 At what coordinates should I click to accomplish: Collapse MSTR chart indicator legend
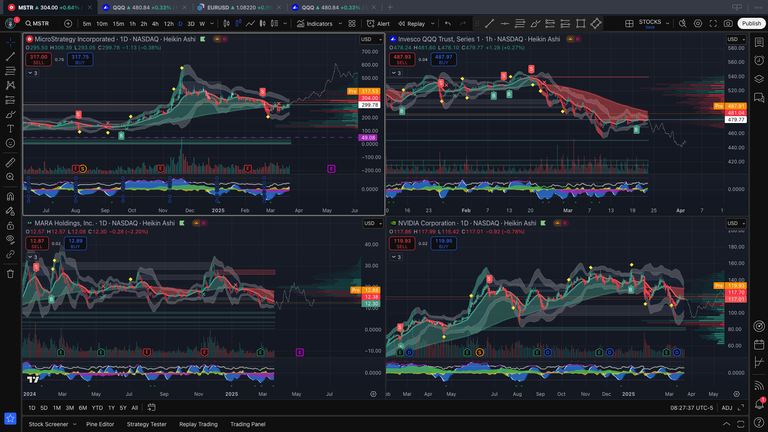click(32, 73)
